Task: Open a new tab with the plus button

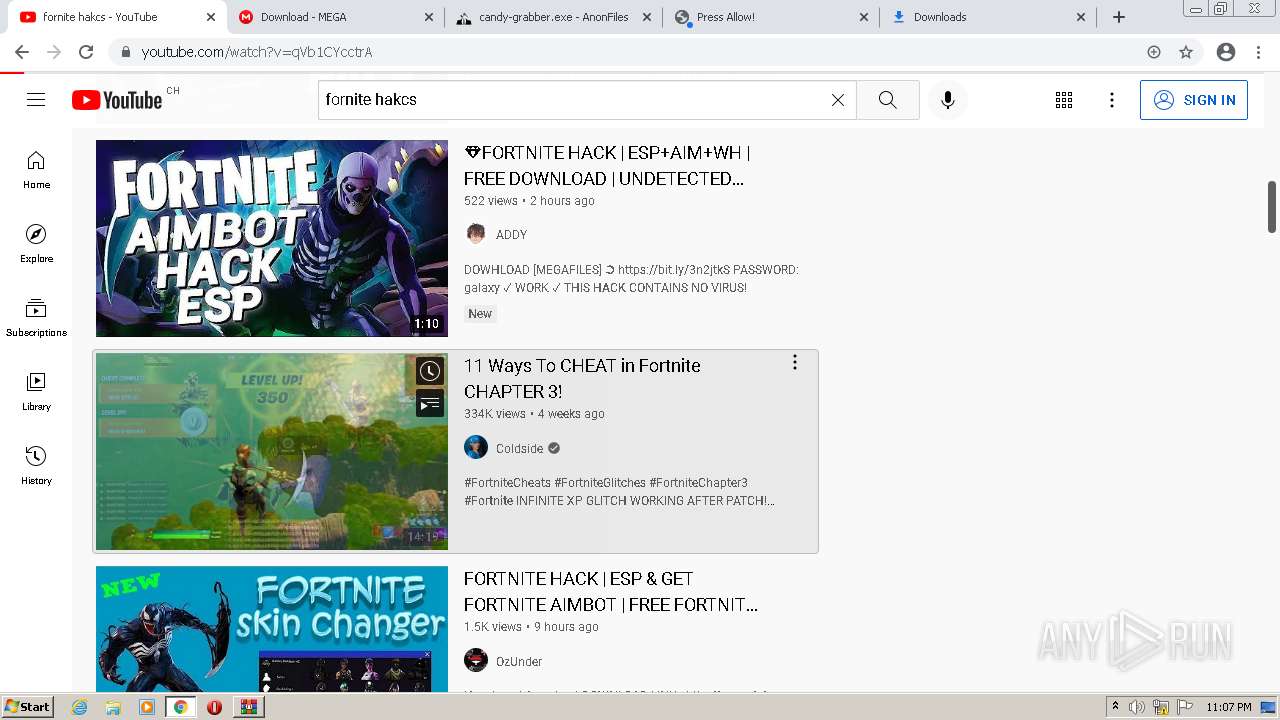Action: [1119, 17]
